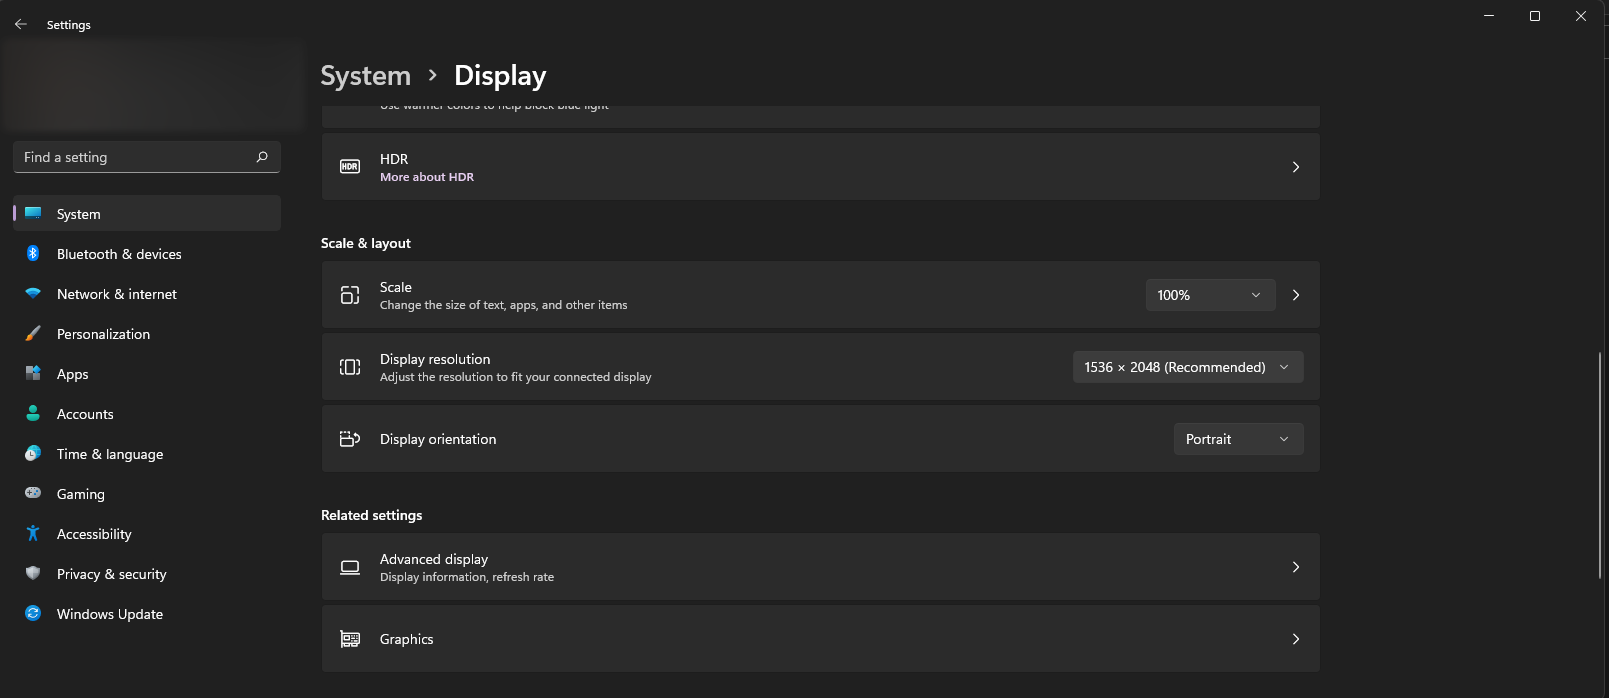
Task: Open Advanced display settings
Action: coord(820,567)
